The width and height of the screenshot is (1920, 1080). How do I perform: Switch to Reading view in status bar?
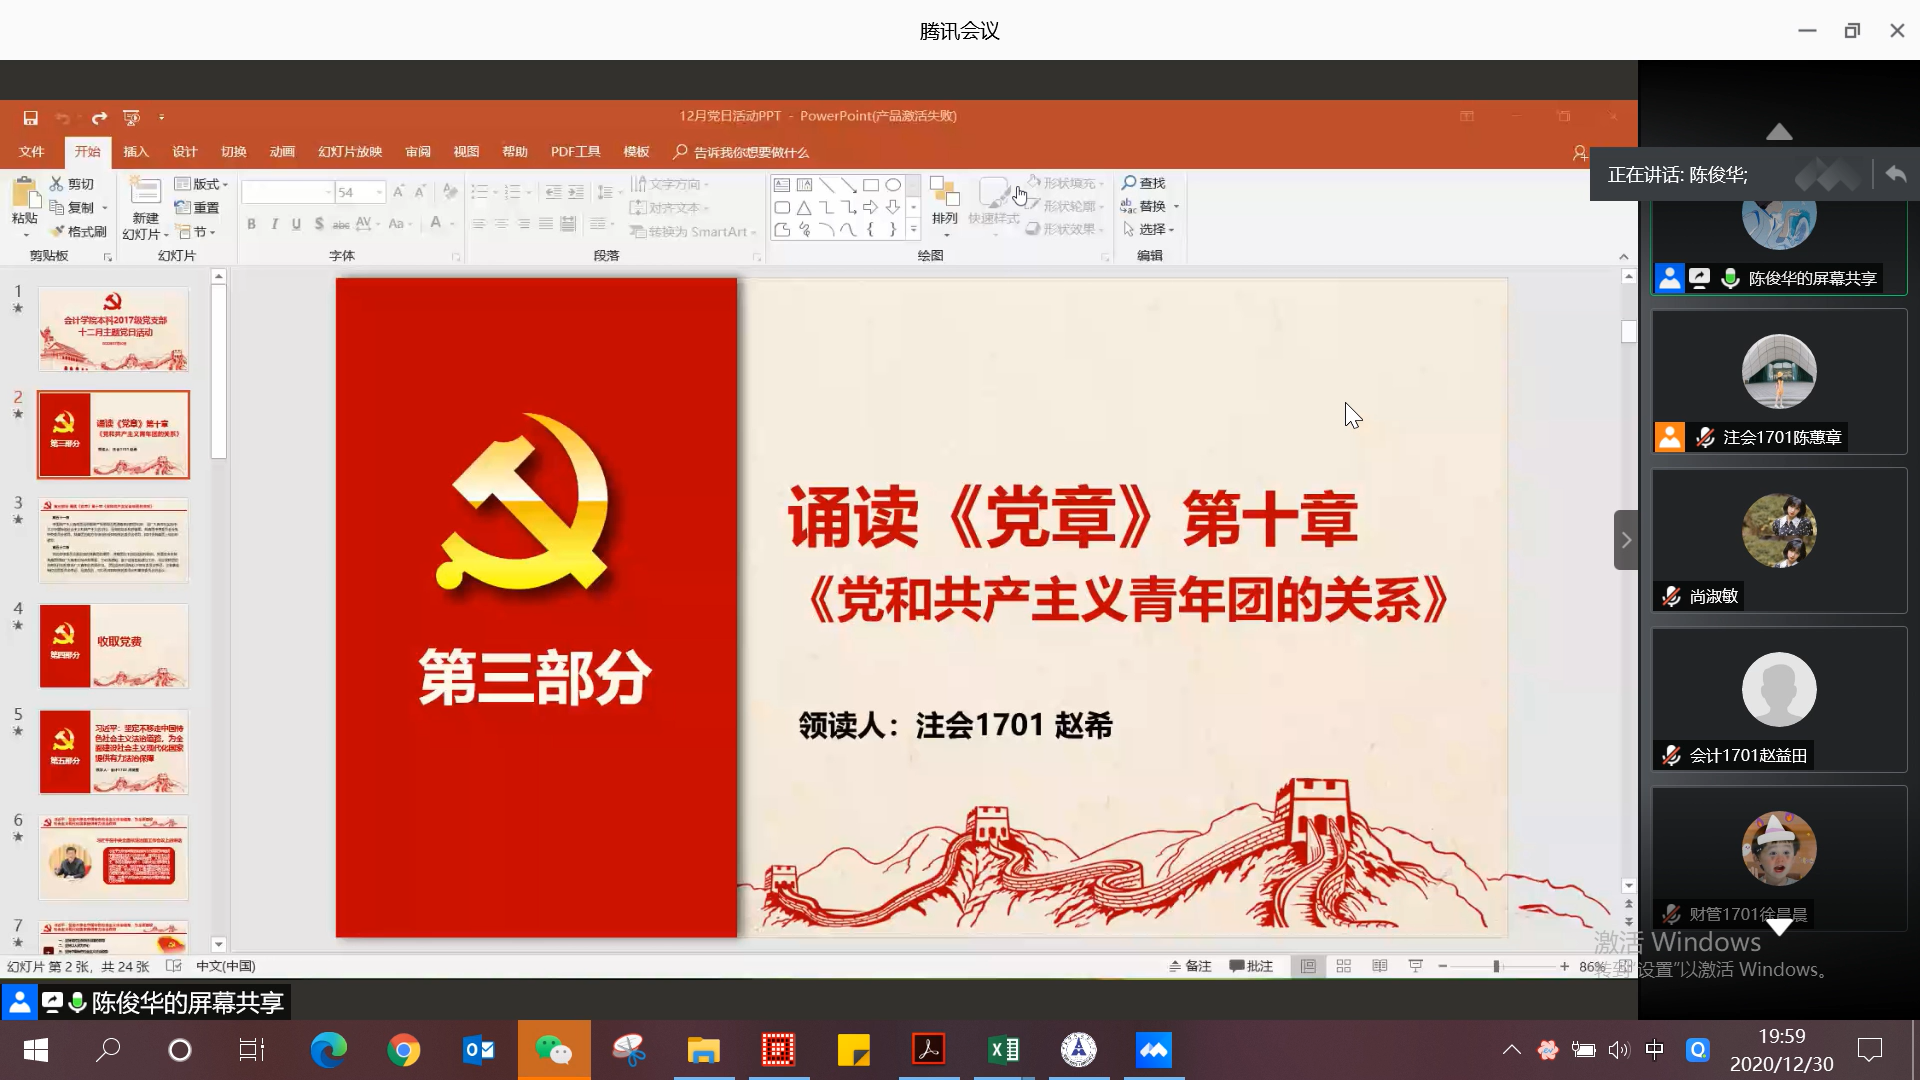1379,966
